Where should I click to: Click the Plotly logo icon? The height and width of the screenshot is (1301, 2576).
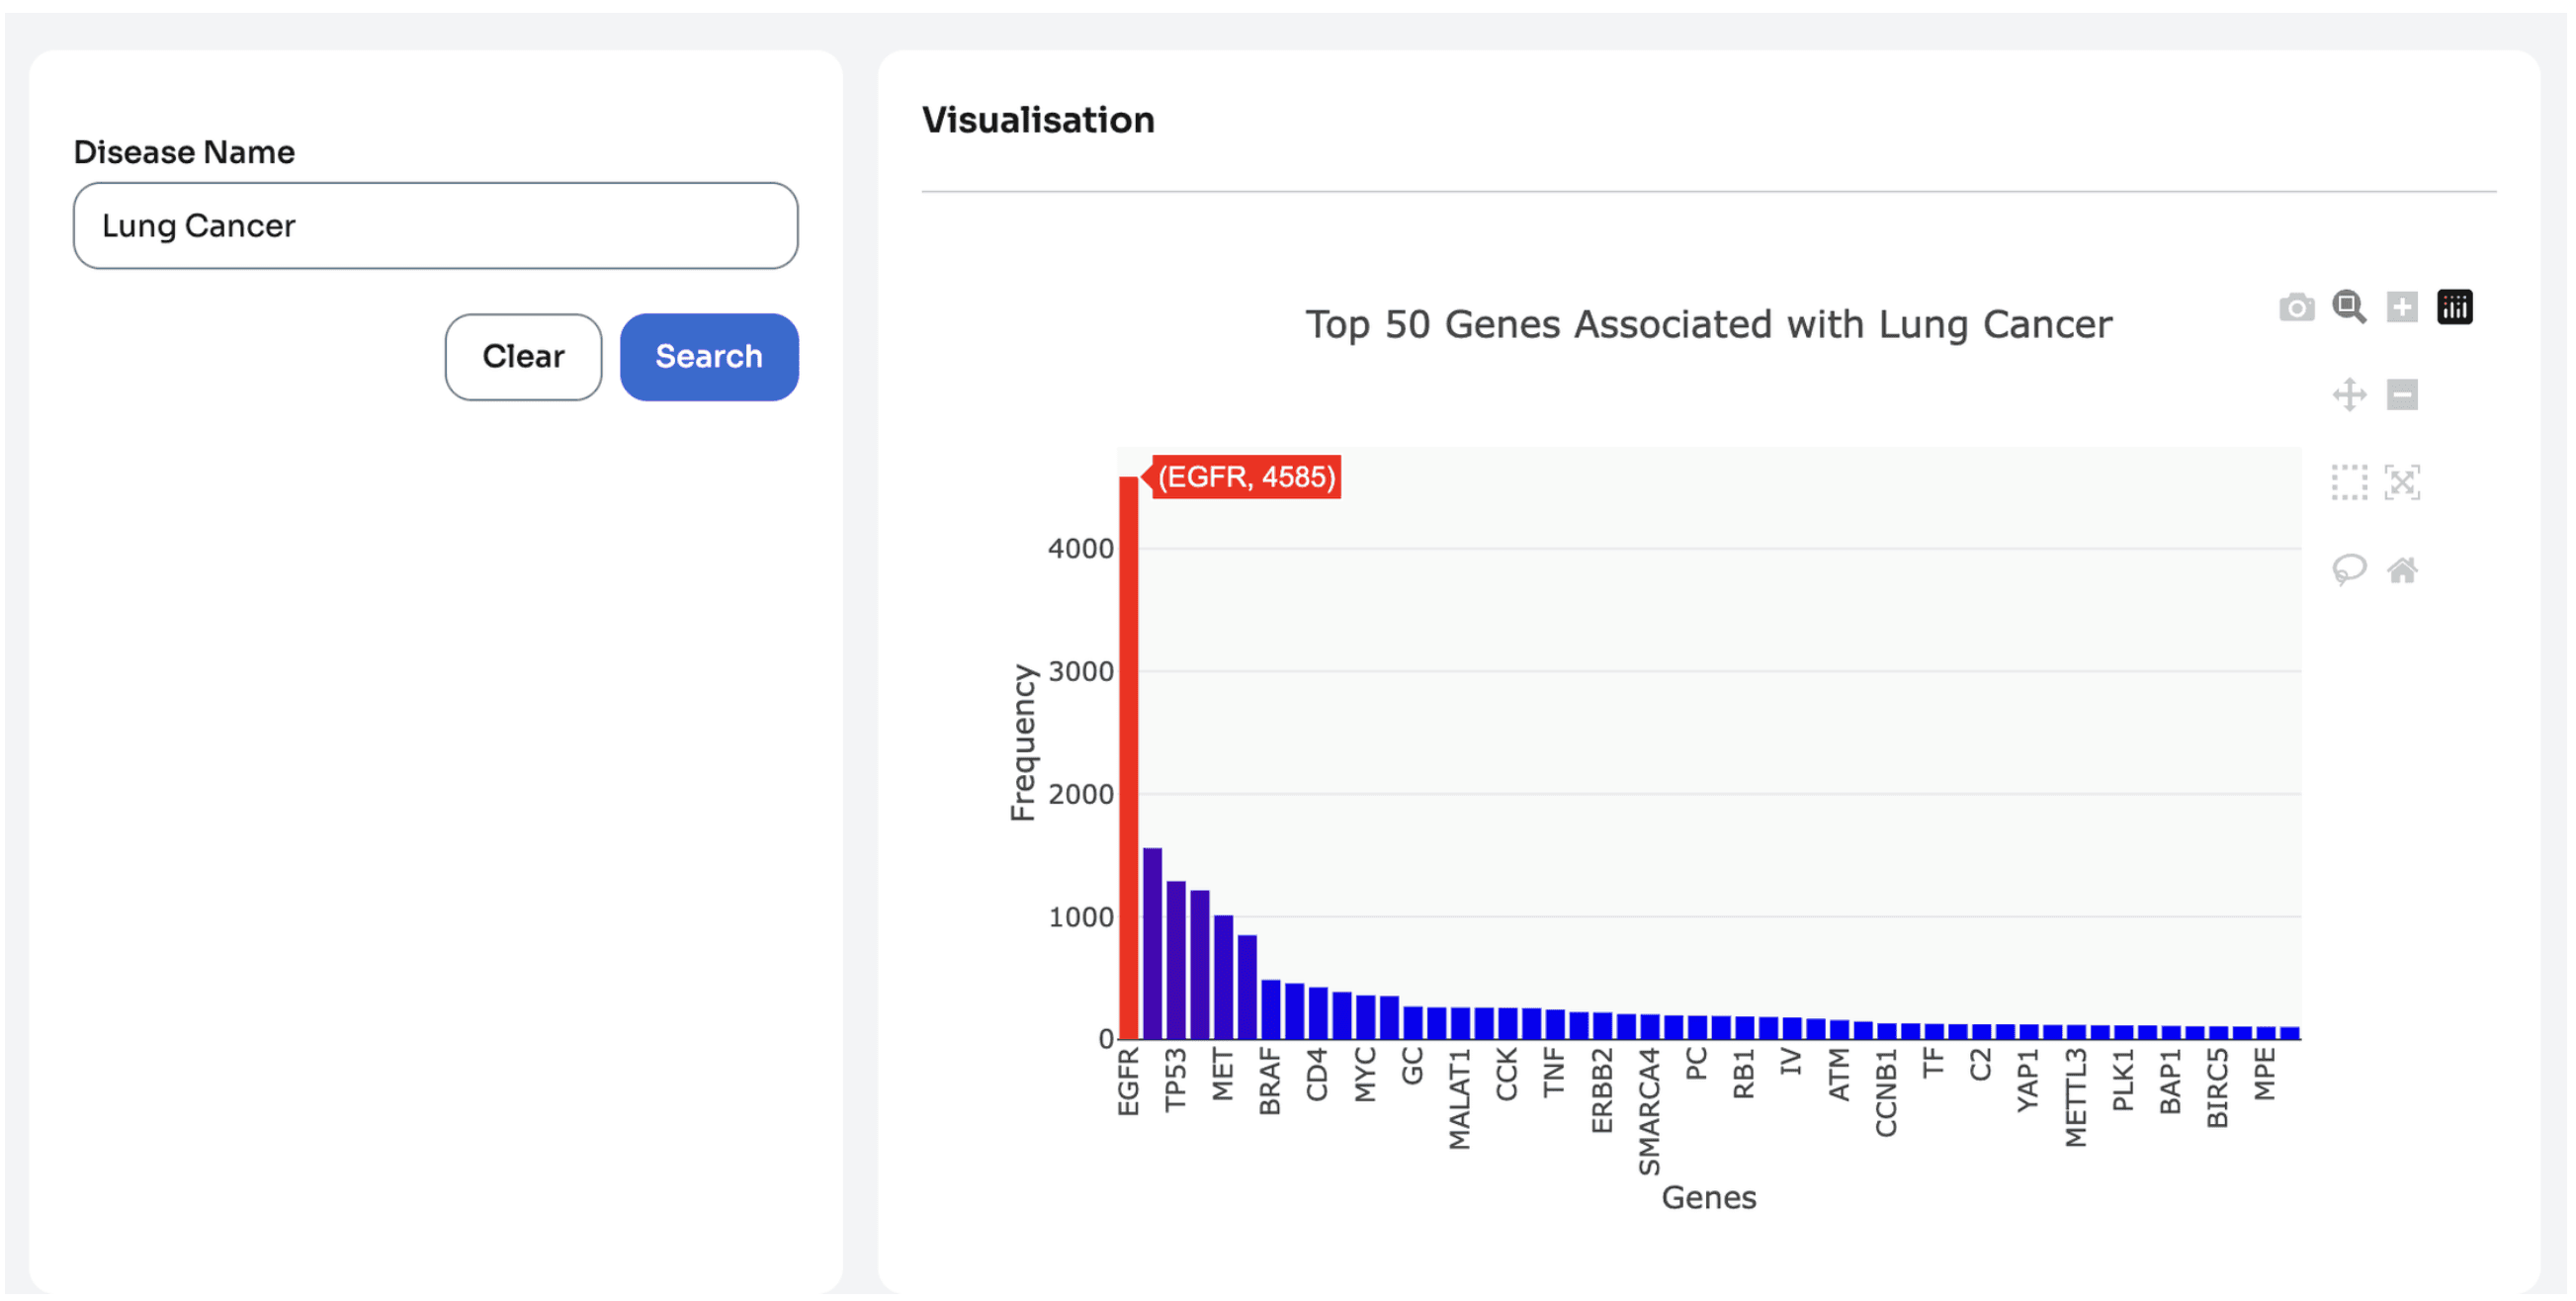click(x=2455, y=307)
